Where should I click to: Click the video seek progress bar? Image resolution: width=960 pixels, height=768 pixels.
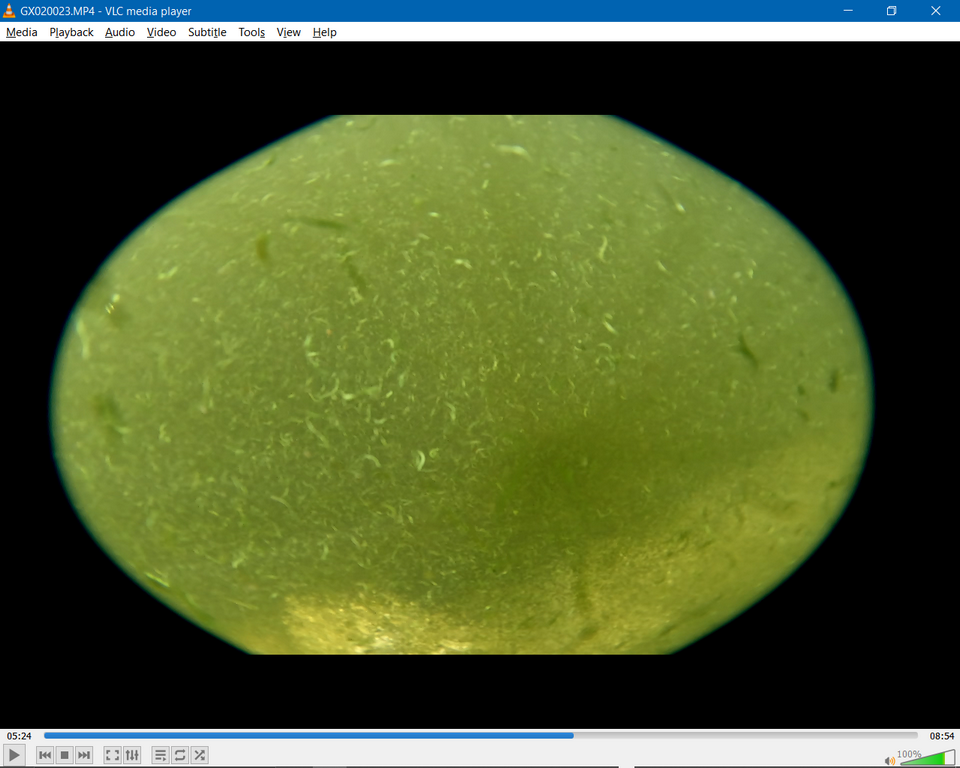pyautogui.click(x=480, y=735)
